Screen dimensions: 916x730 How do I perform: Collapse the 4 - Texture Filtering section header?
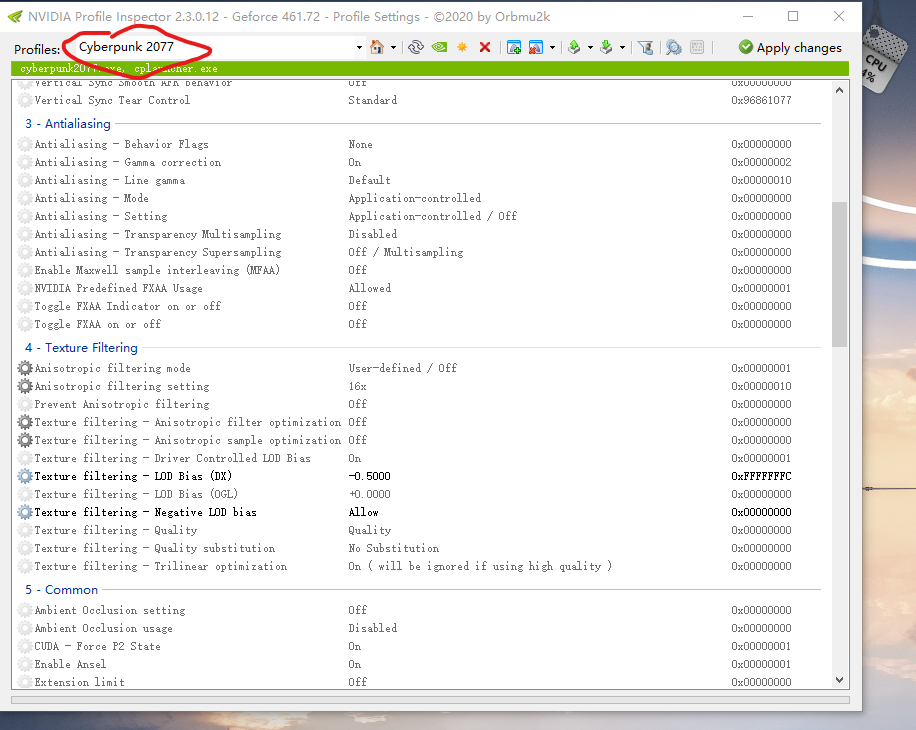(81, 347)
